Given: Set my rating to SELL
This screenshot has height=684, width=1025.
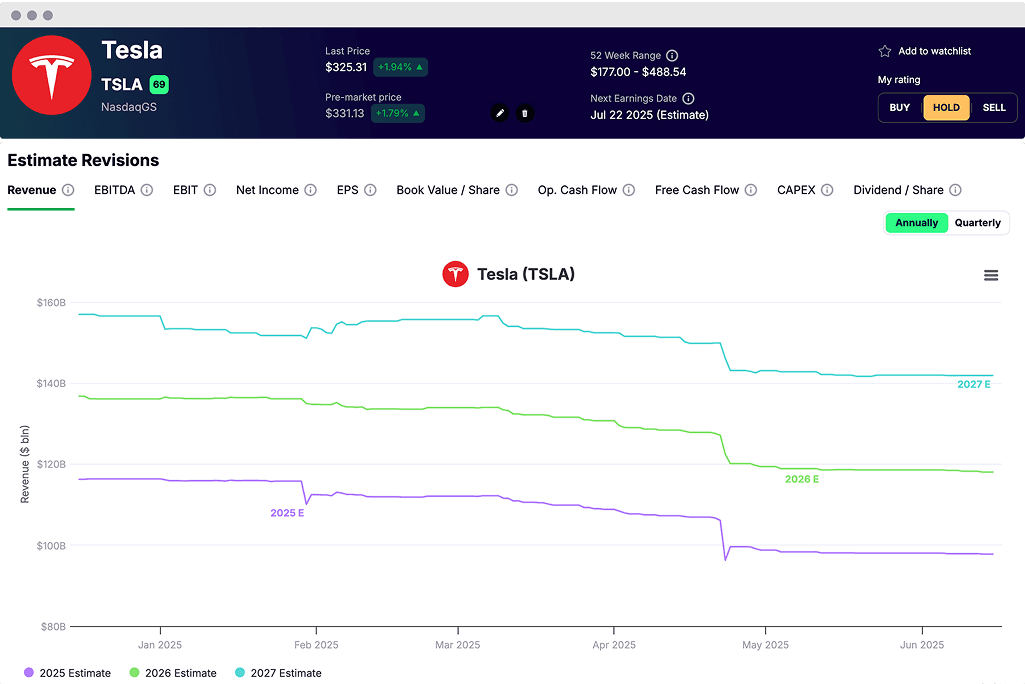Looking at the screenshot, I should tap(994, 108).
